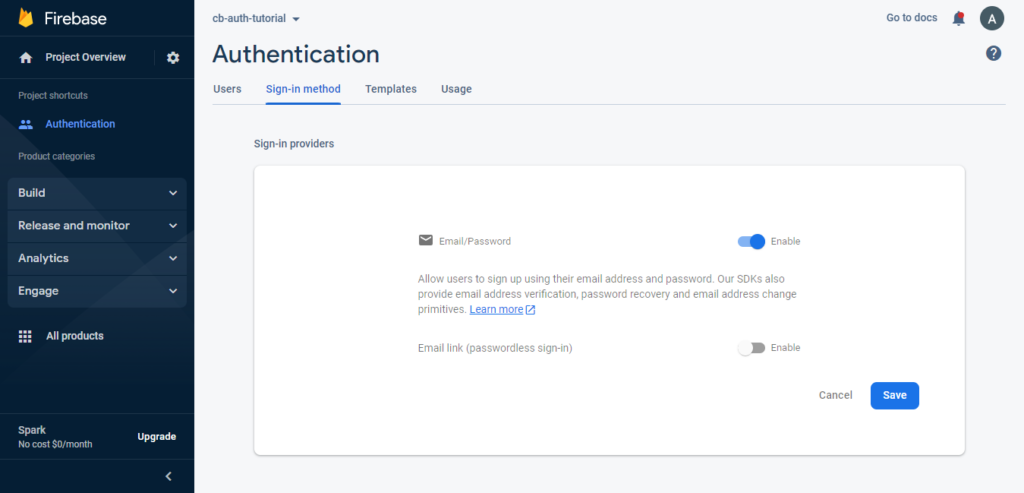Open the cb-auth-tutorial project dropdown
This screenshot has height=493, width=1024.
point(256,18)
